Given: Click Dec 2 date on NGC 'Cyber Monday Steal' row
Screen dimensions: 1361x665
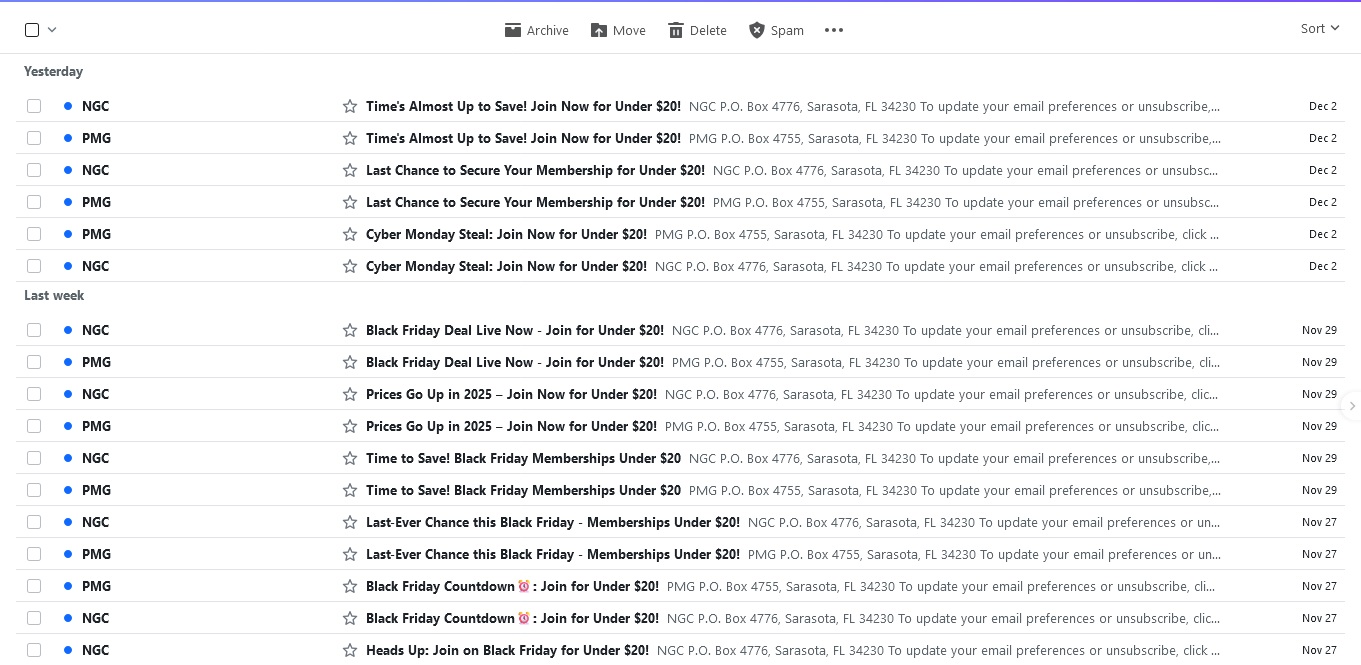Looking at the screenshot, I should (x=1323, y=266).
